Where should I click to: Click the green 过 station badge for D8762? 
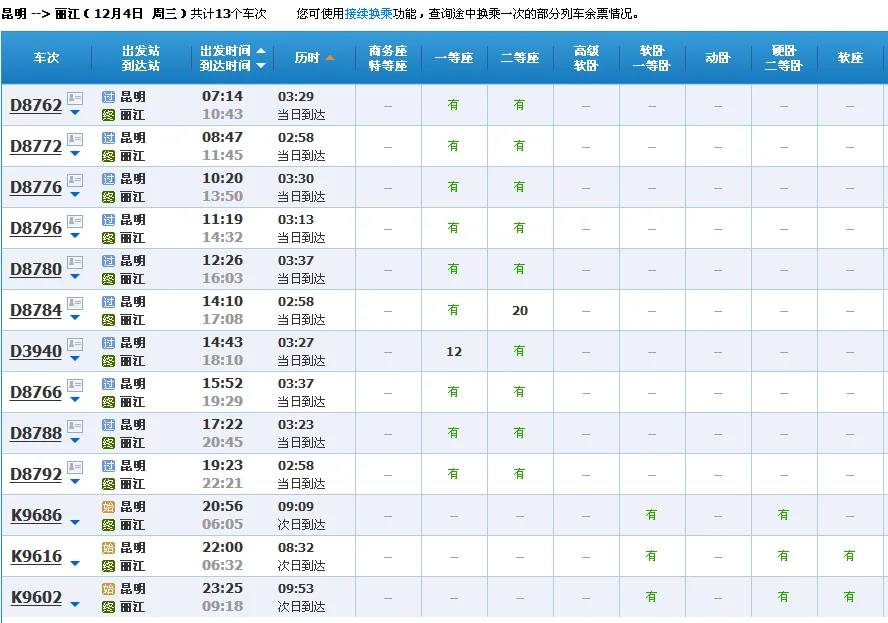click(106, 97)
